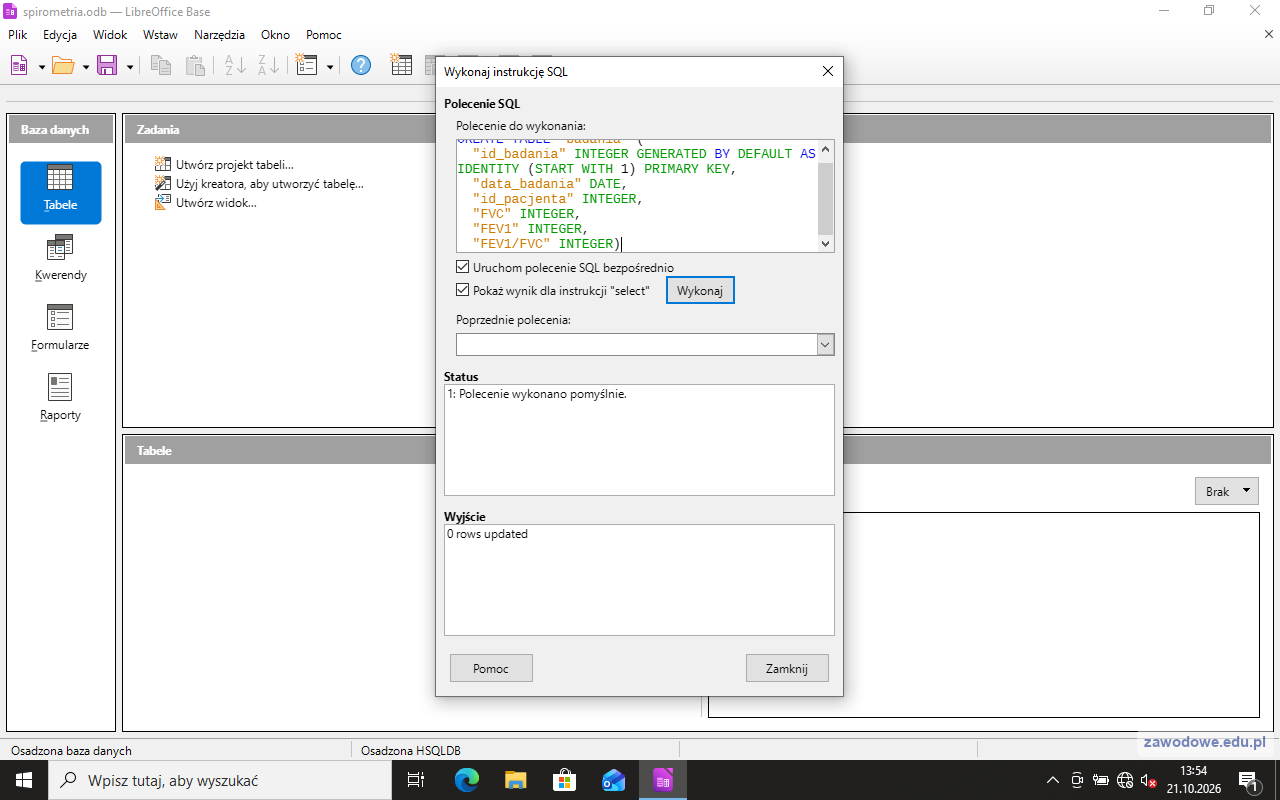This screenshot has width=1280, height=800.
Task: Expand the New Form icon dropdown arrow
Action: click(x=330, y=67)
